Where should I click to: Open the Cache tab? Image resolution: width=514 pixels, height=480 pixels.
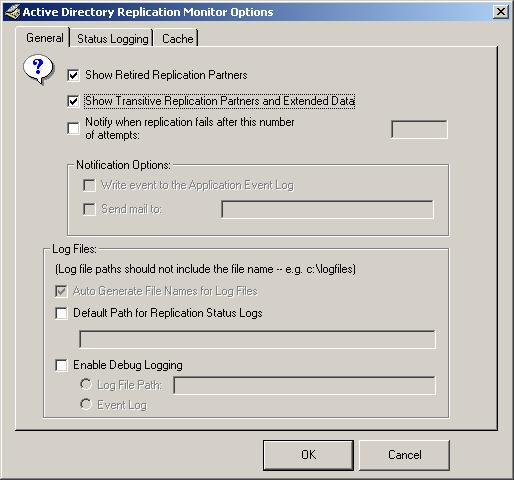point(177,39)
